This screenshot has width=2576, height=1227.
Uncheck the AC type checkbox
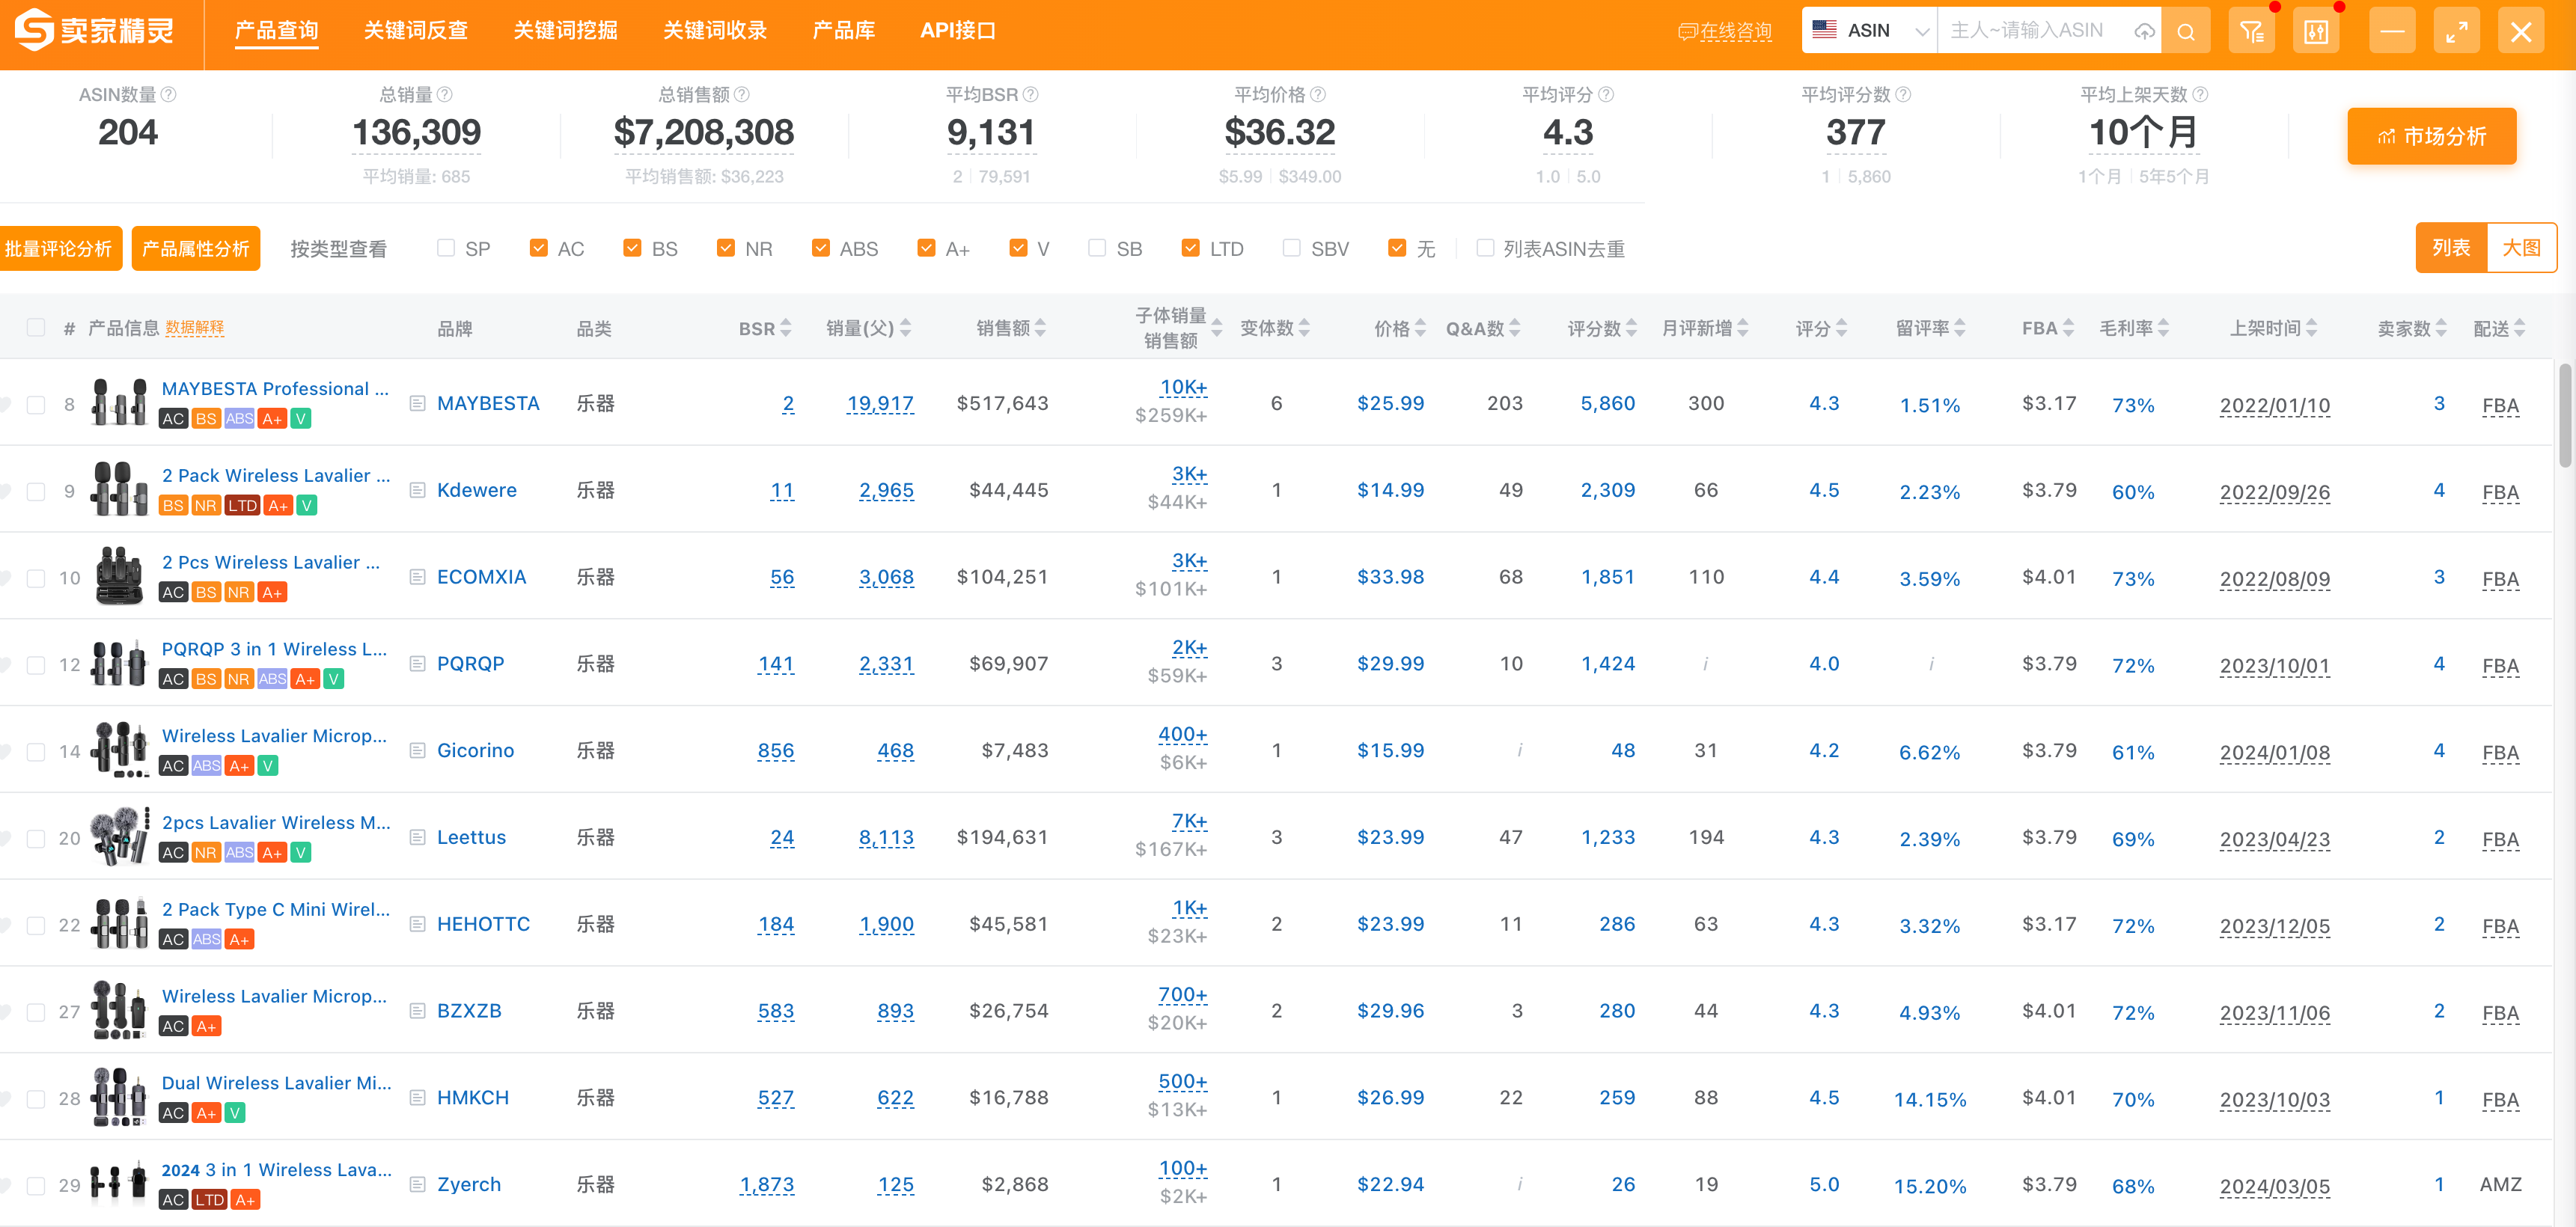pyautogui.click(x=539, y=248)
